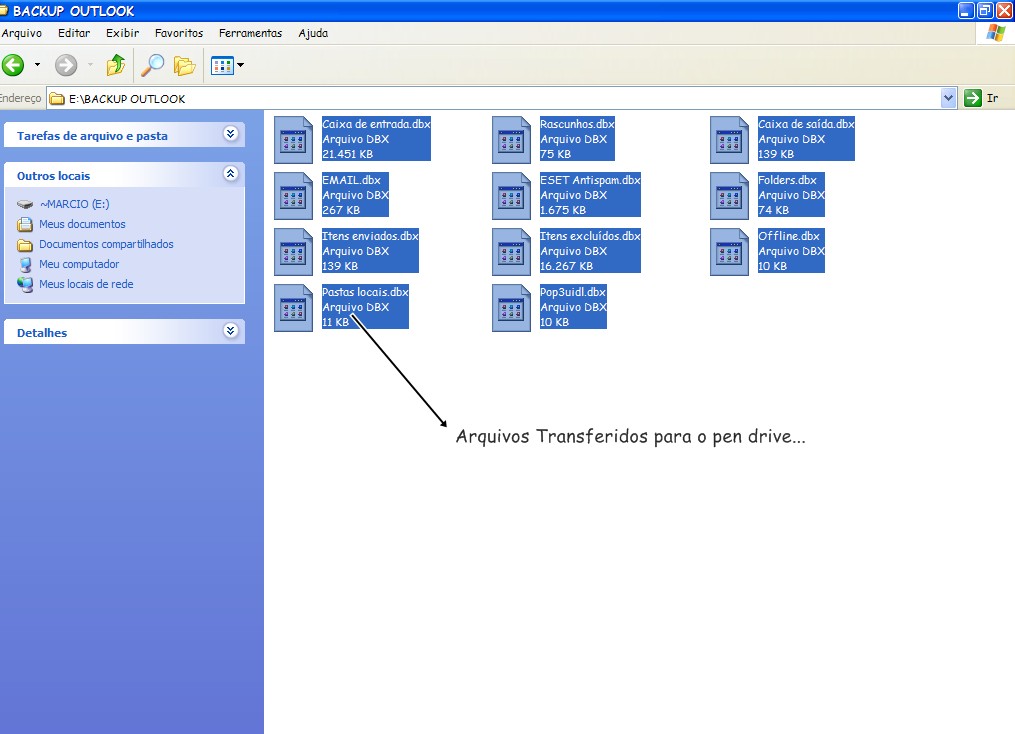1015x734 pixels.
Task: Open the Forward button history dropdown arrow
Action: pyautogui.click(x=90, y=65)
